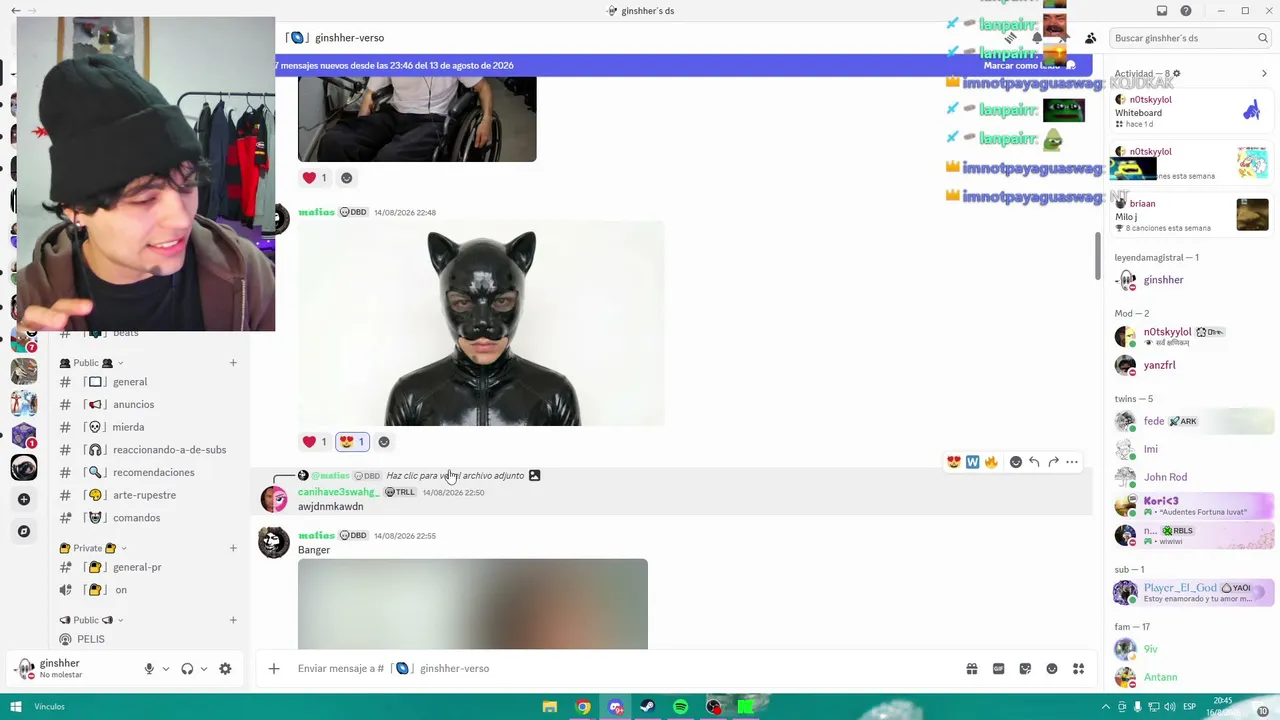The image size is (1280, 720).
Task: Open the Windows Start menu
Action: point(15,707)
